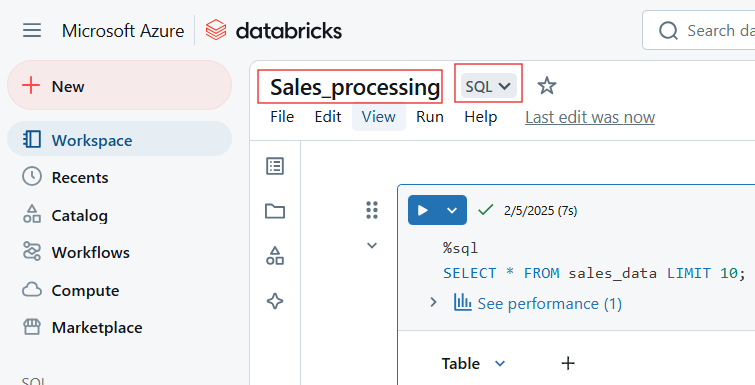Click the 'Last edit was now' link
This screenshot has width=755, height=385.
coord(590,117)
